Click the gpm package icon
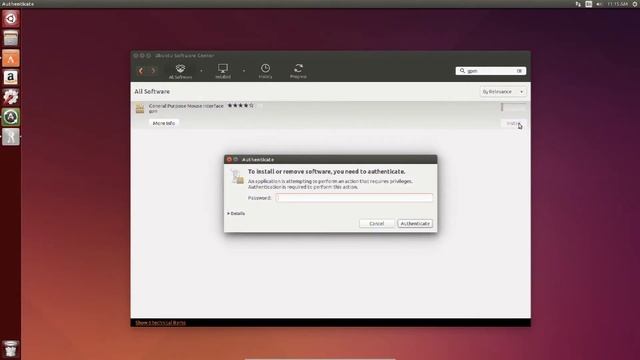Screen dimensions: 640x360 pos(140,108)
